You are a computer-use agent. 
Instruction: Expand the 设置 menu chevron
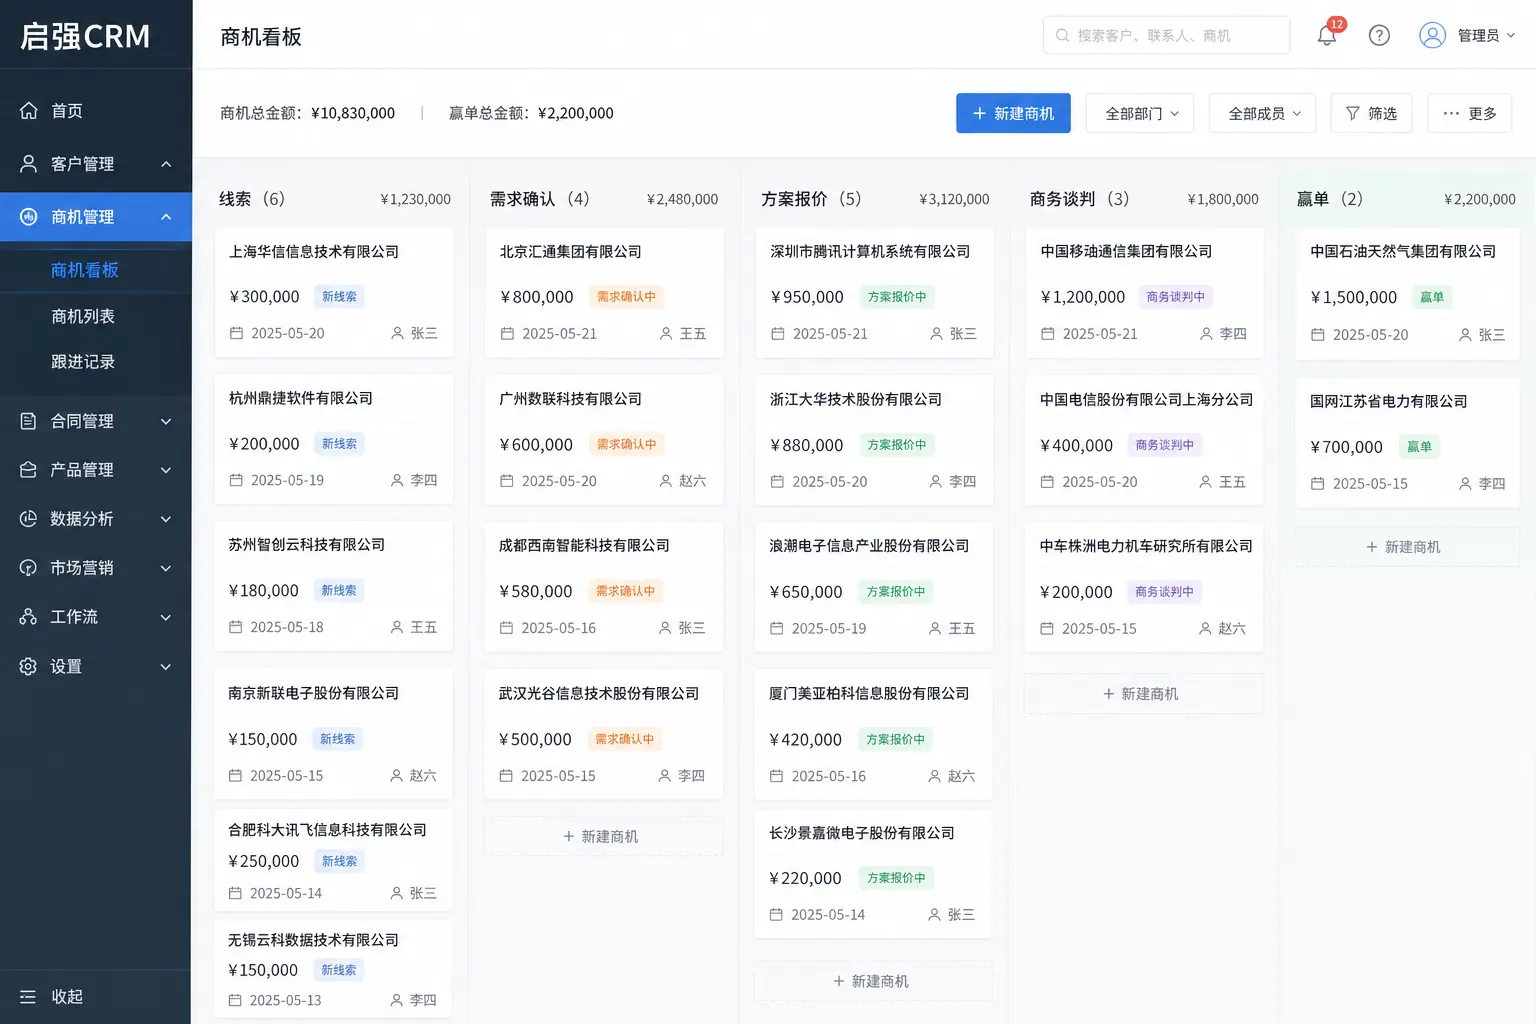tap(166, 666)
